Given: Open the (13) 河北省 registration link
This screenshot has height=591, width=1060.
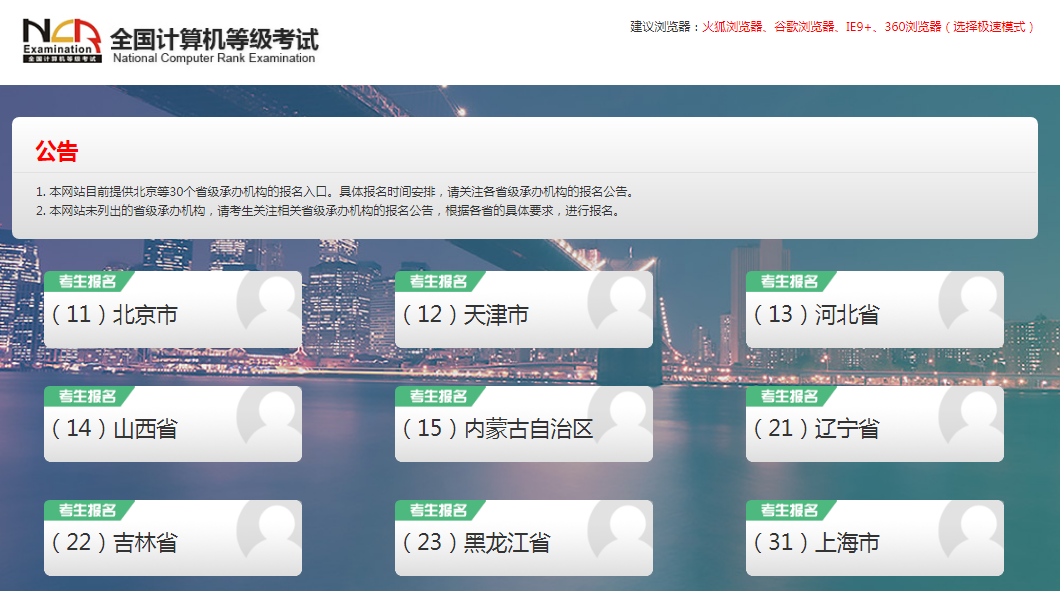Looking at the screenshot, I should coord(817,315).
